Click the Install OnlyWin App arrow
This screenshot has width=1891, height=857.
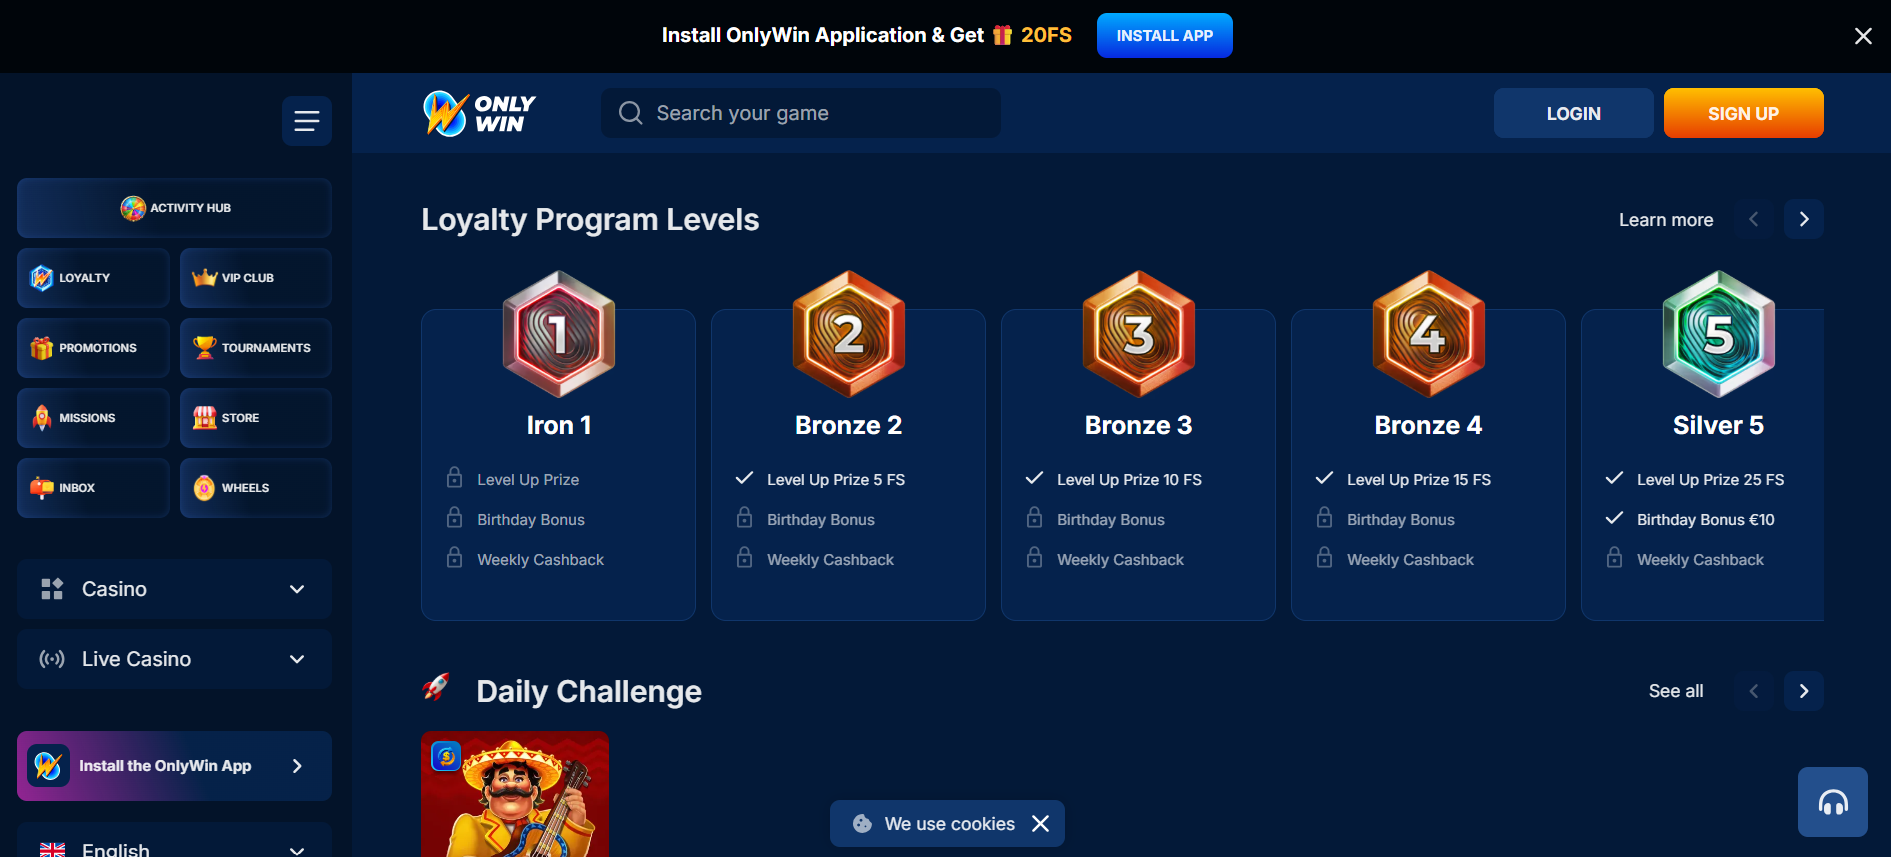[x=297, y=766]
